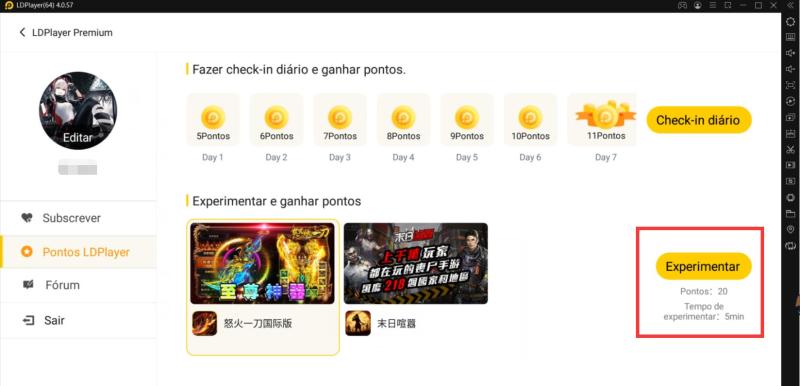Click the Experimentar button
The image size is (800, 386).
[x=703, y=266]
